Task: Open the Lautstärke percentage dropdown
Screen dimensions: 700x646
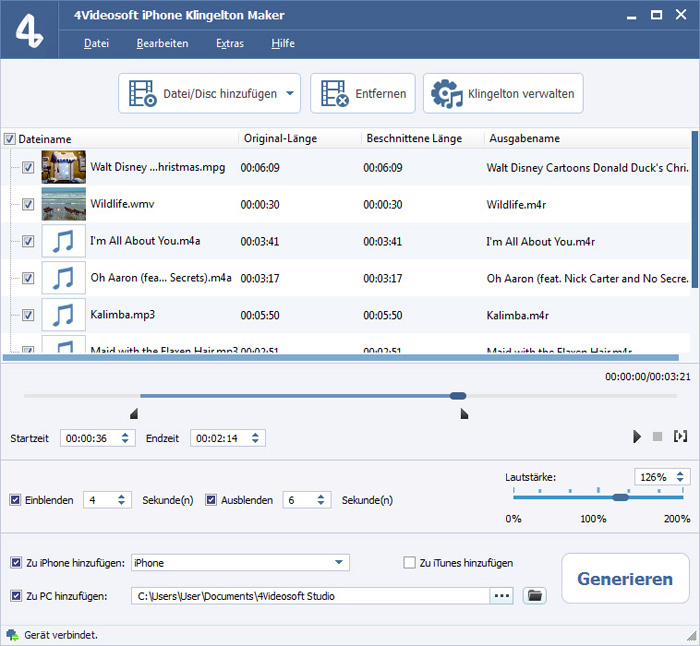Action: [x=681, y=477]
